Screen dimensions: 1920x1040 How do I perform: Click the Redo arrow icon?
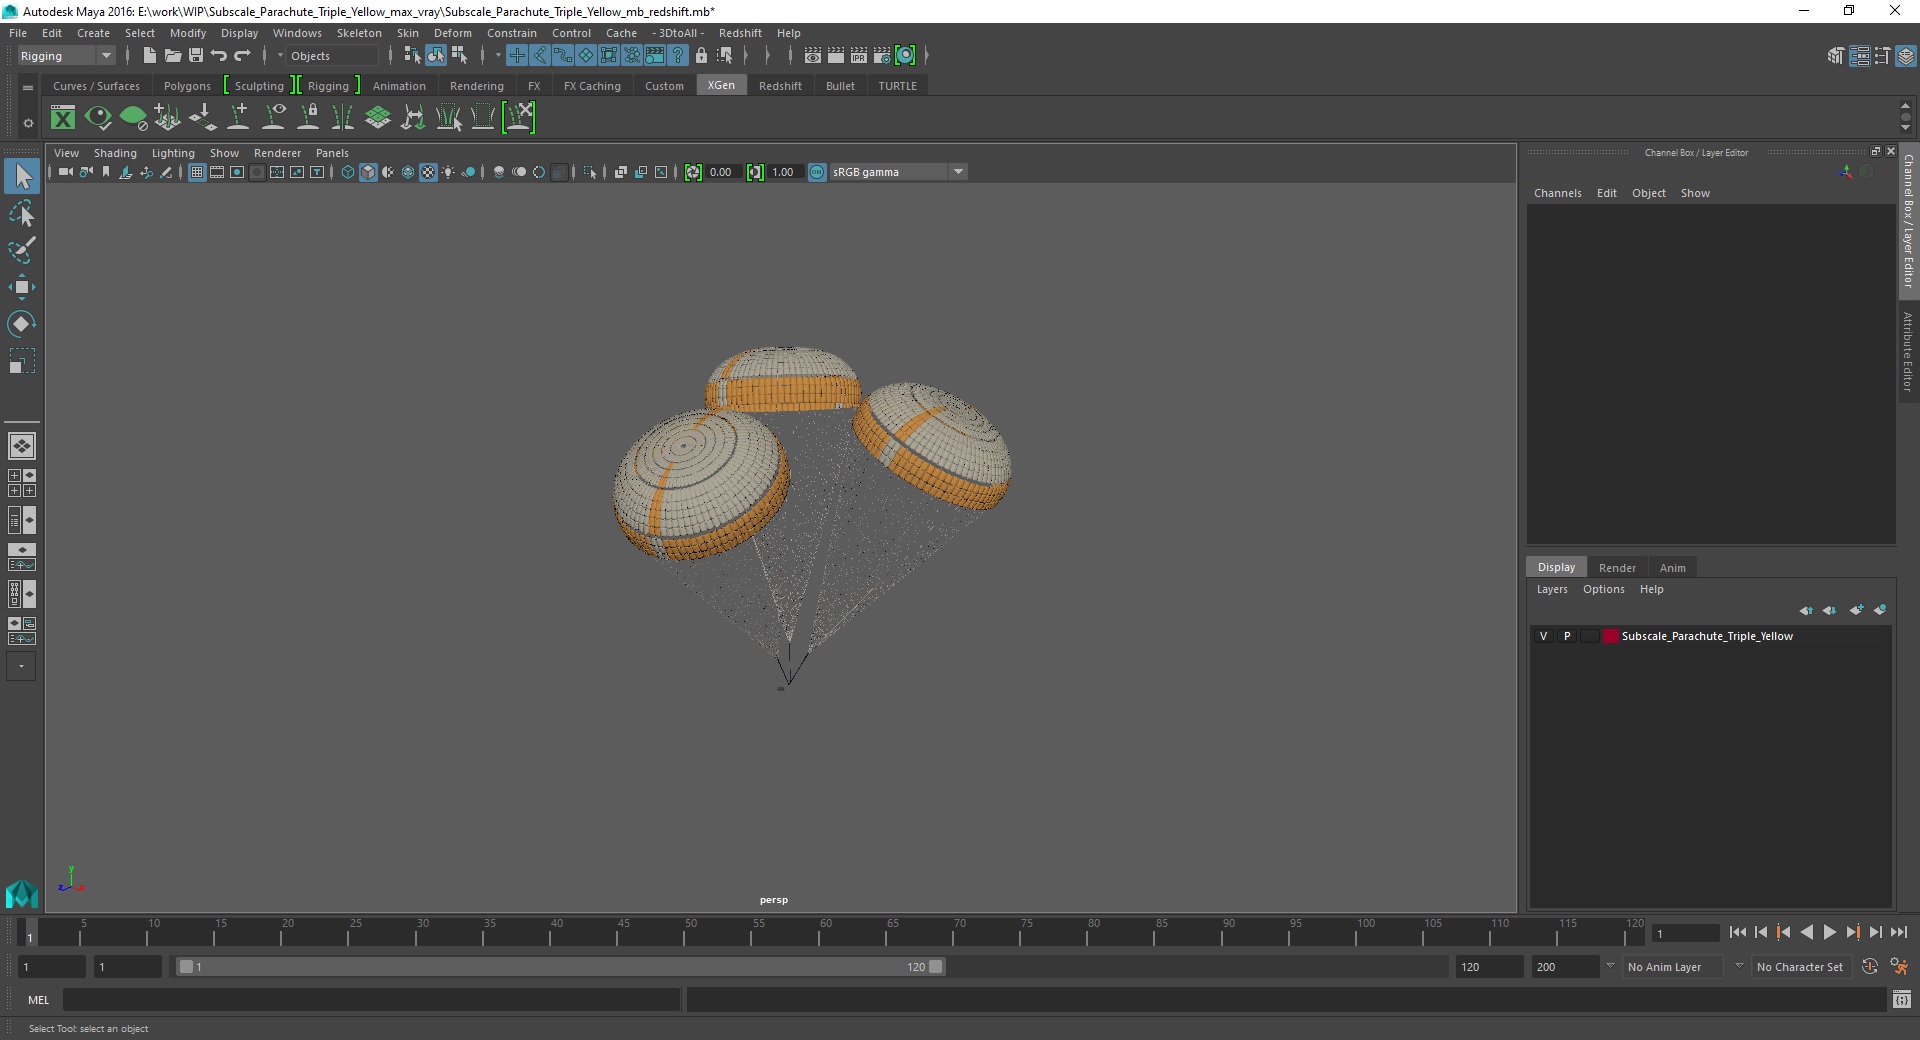242,56
